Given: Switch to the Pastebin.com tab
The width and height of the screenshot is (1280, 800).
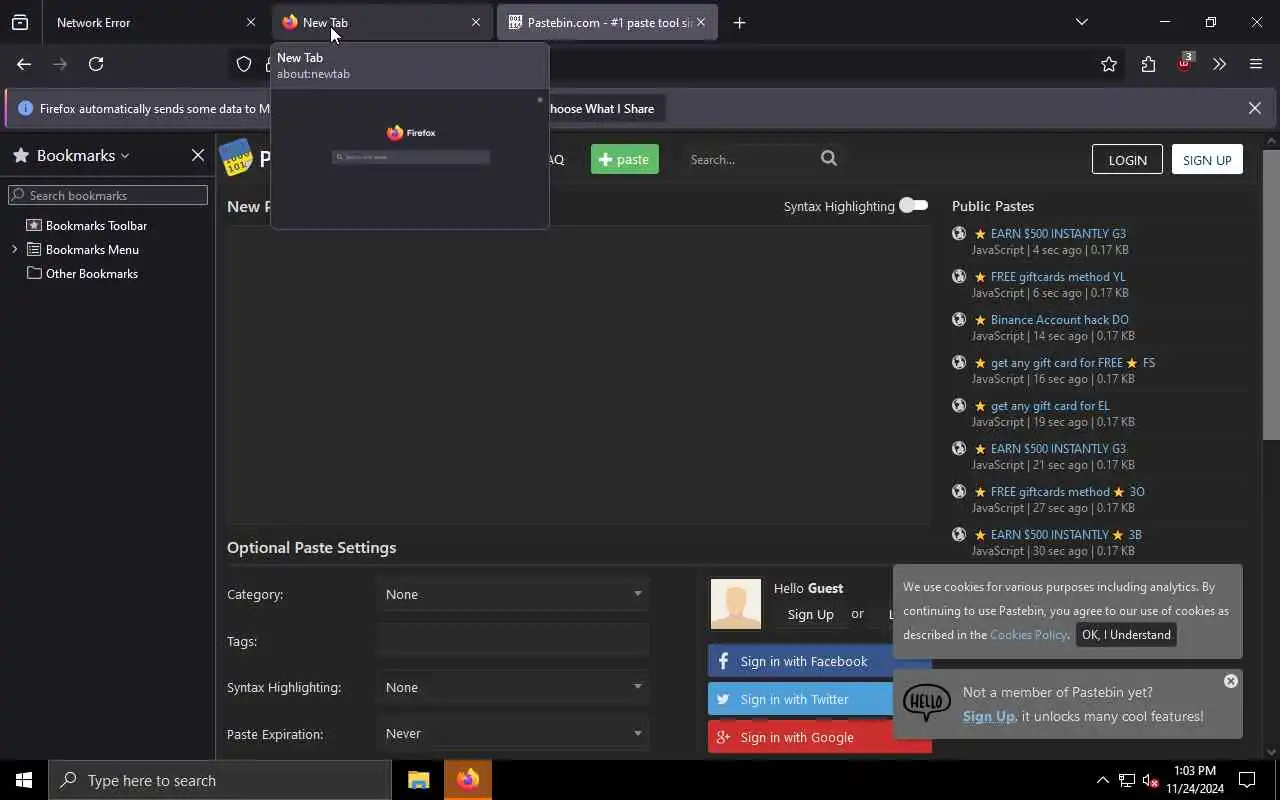Looking at the screenshot, I should point(608,22).
